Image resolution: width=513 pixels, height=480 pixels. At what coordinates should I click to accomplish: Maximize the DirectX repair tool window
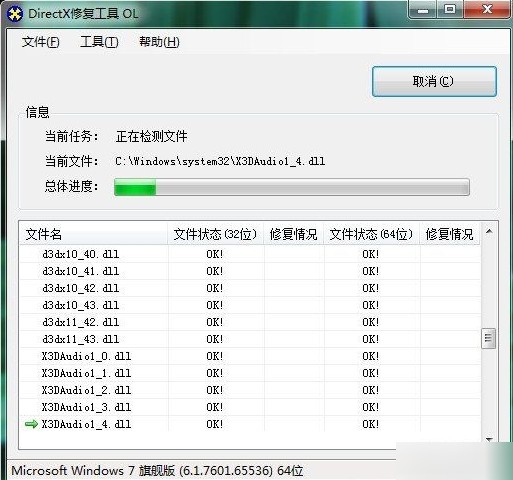pos(450,10)
